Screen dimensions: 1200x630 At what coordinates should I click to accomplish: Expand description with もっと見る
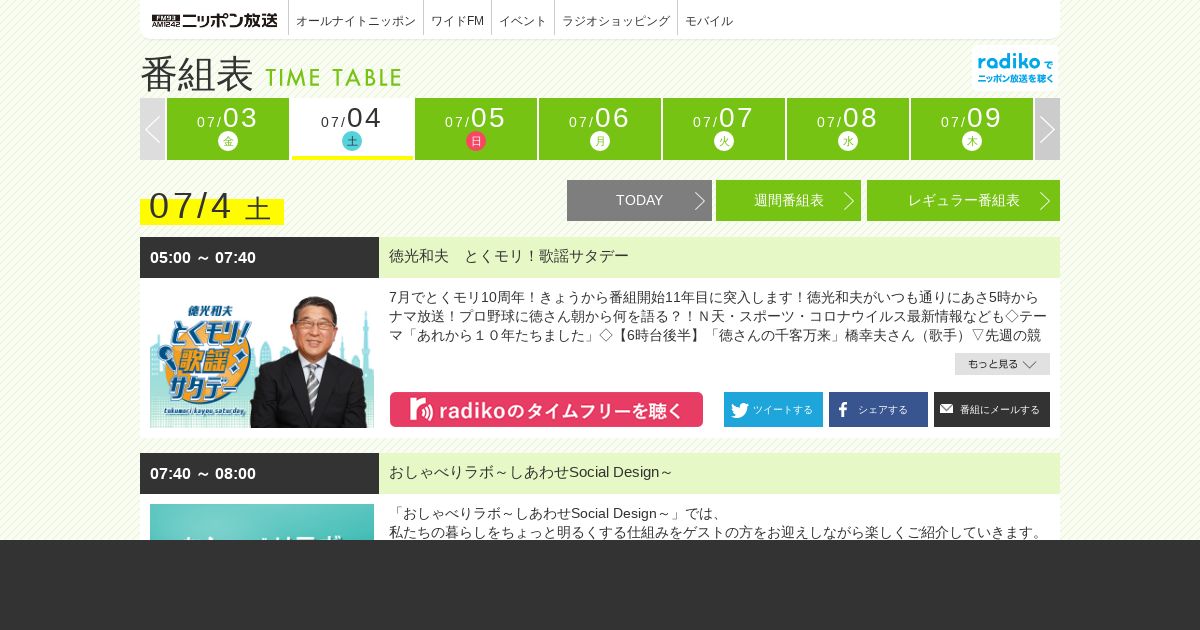[x=1002, y=364]
